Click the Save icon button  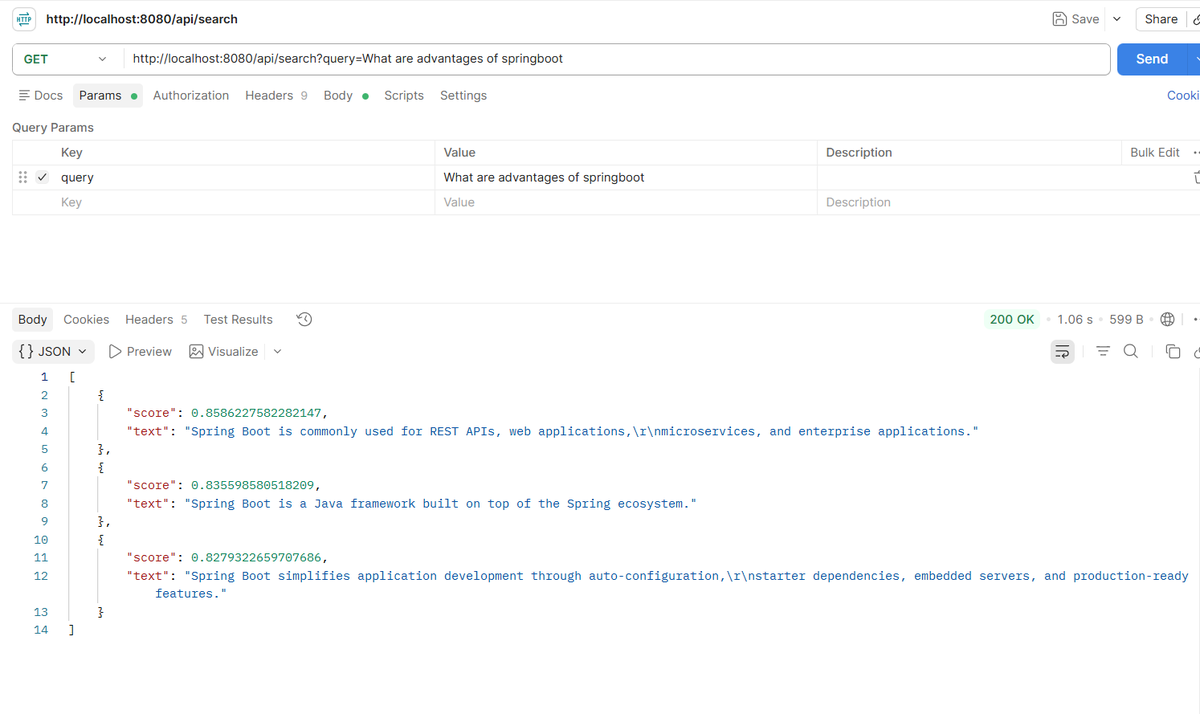pyautogui.click(x=1076, y=19)
